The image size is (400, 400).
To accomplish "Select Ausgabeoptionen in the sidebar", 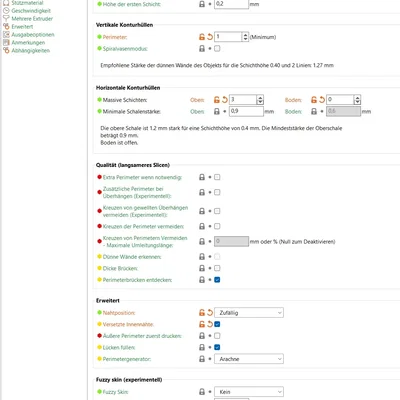I will pos(33,35).
